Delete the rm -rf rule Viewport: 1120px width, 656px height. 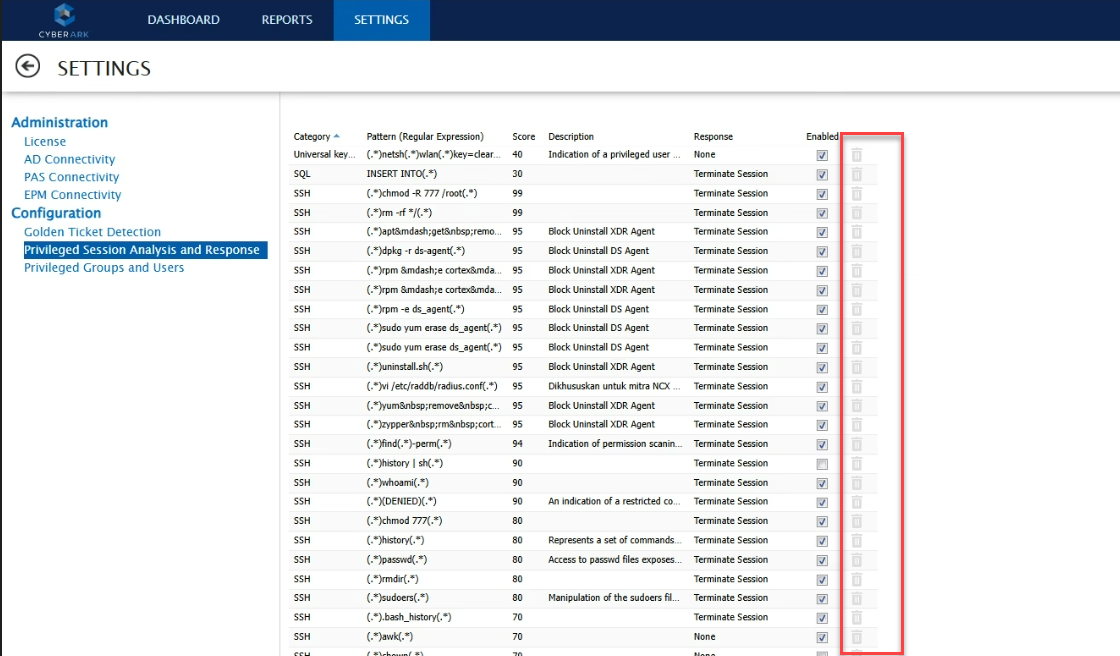(856, 212)
